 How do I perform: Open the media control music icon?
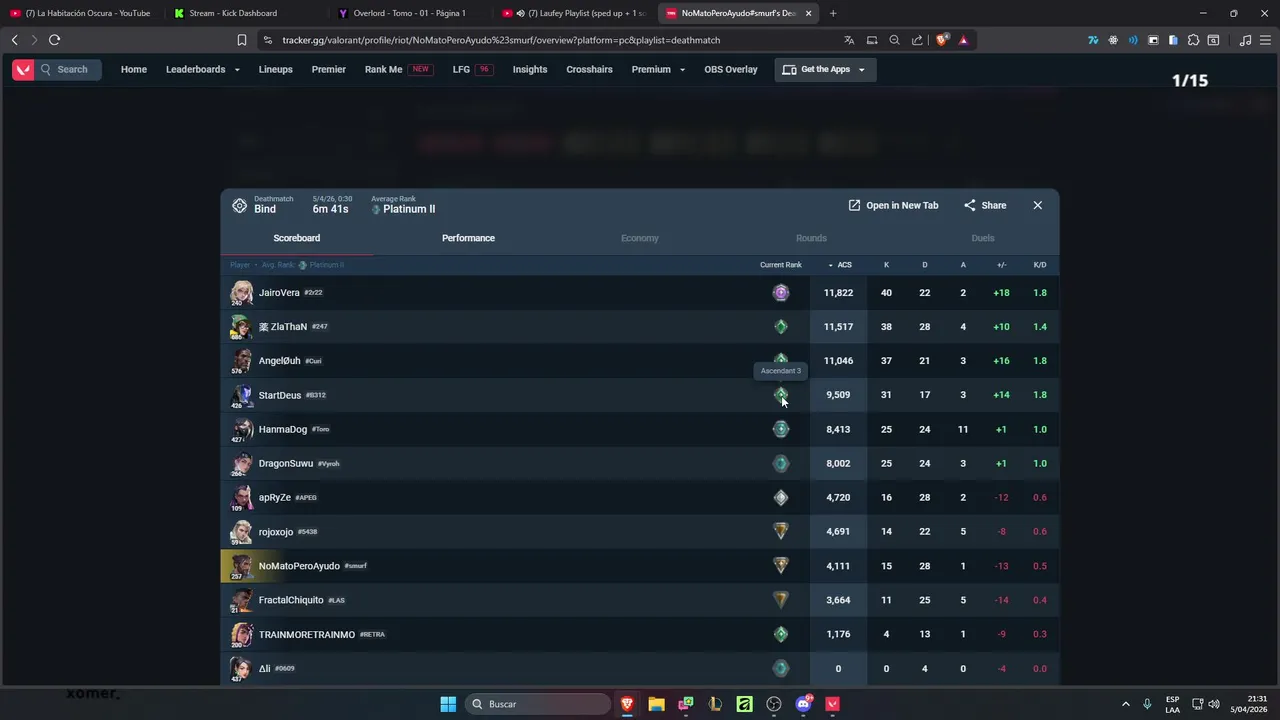coord(1245,40)
